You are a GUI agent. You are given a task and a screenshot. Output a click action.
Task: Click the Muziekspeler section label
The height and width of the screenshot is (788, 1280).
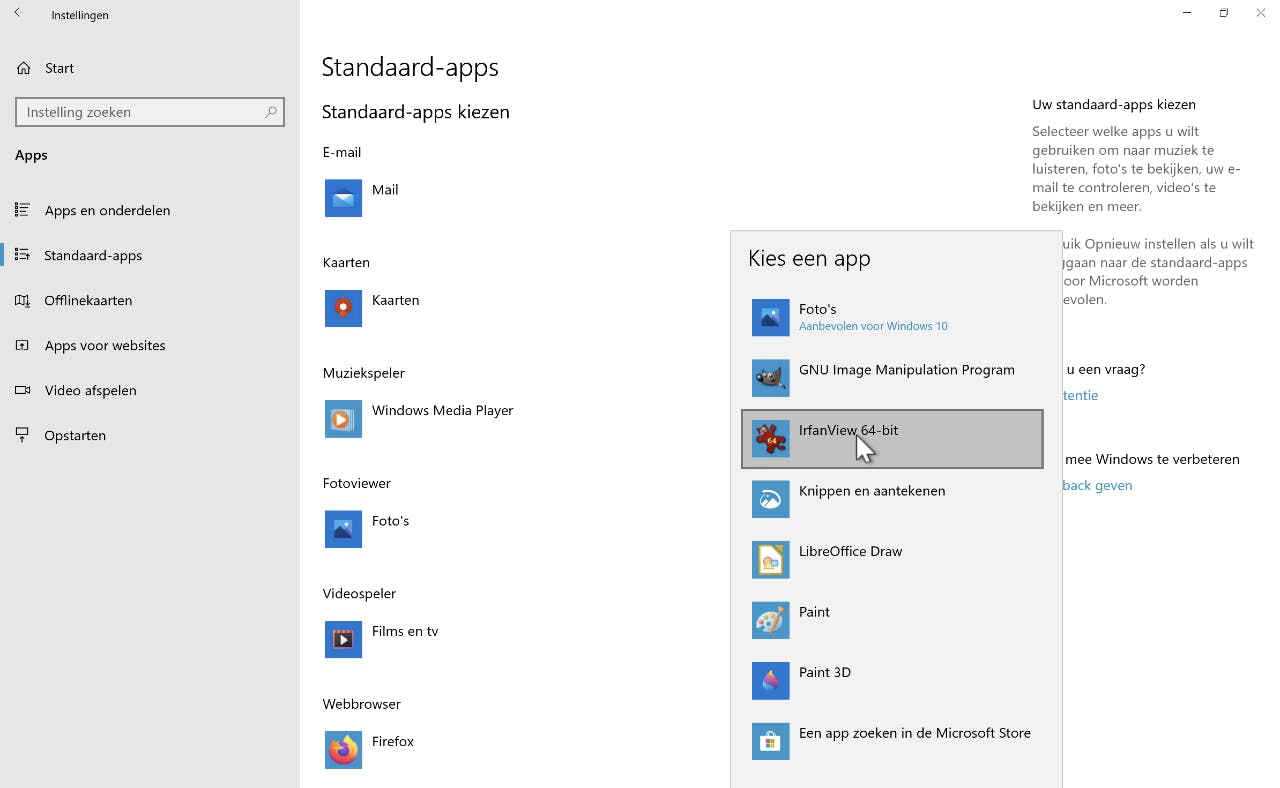point(364,373)
